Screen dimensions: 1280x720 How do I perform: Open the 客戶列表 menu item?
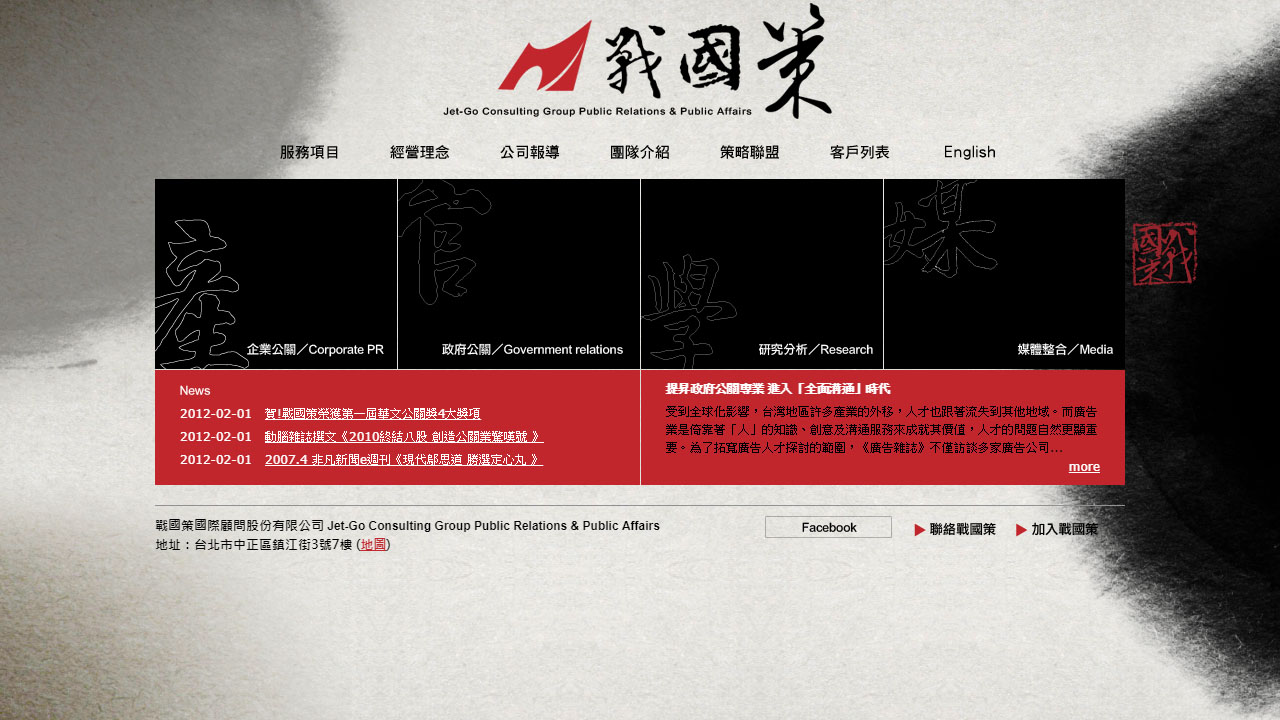coord(860,153)
